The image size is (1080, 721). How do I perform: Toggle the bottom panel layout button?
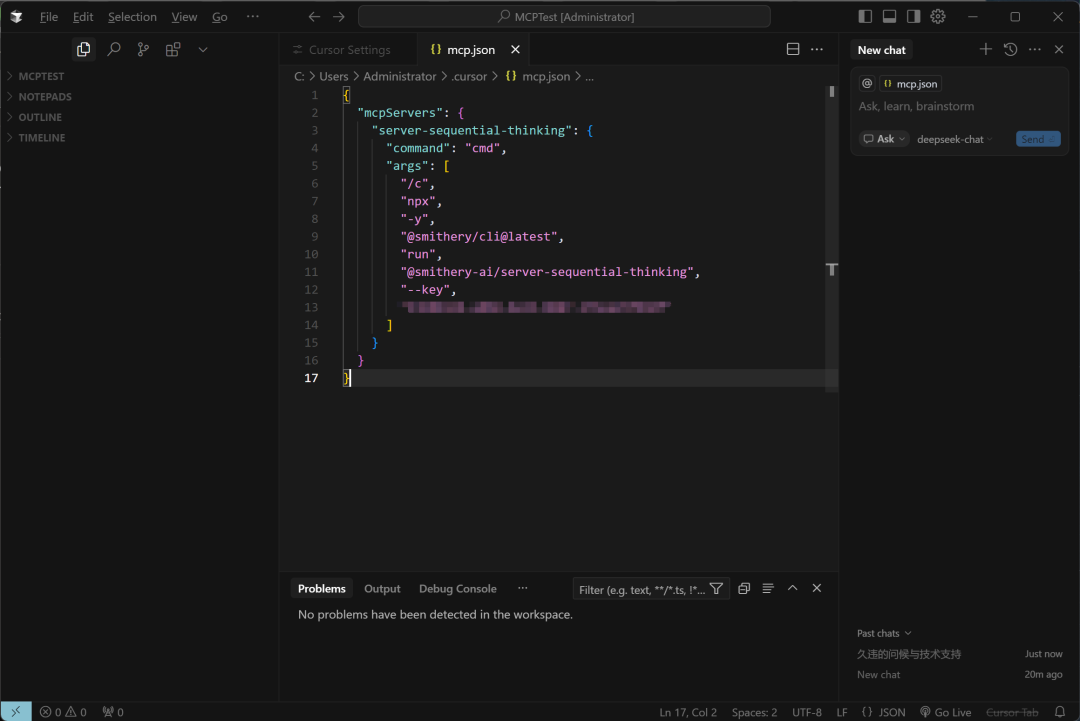[x=889, y=17]
